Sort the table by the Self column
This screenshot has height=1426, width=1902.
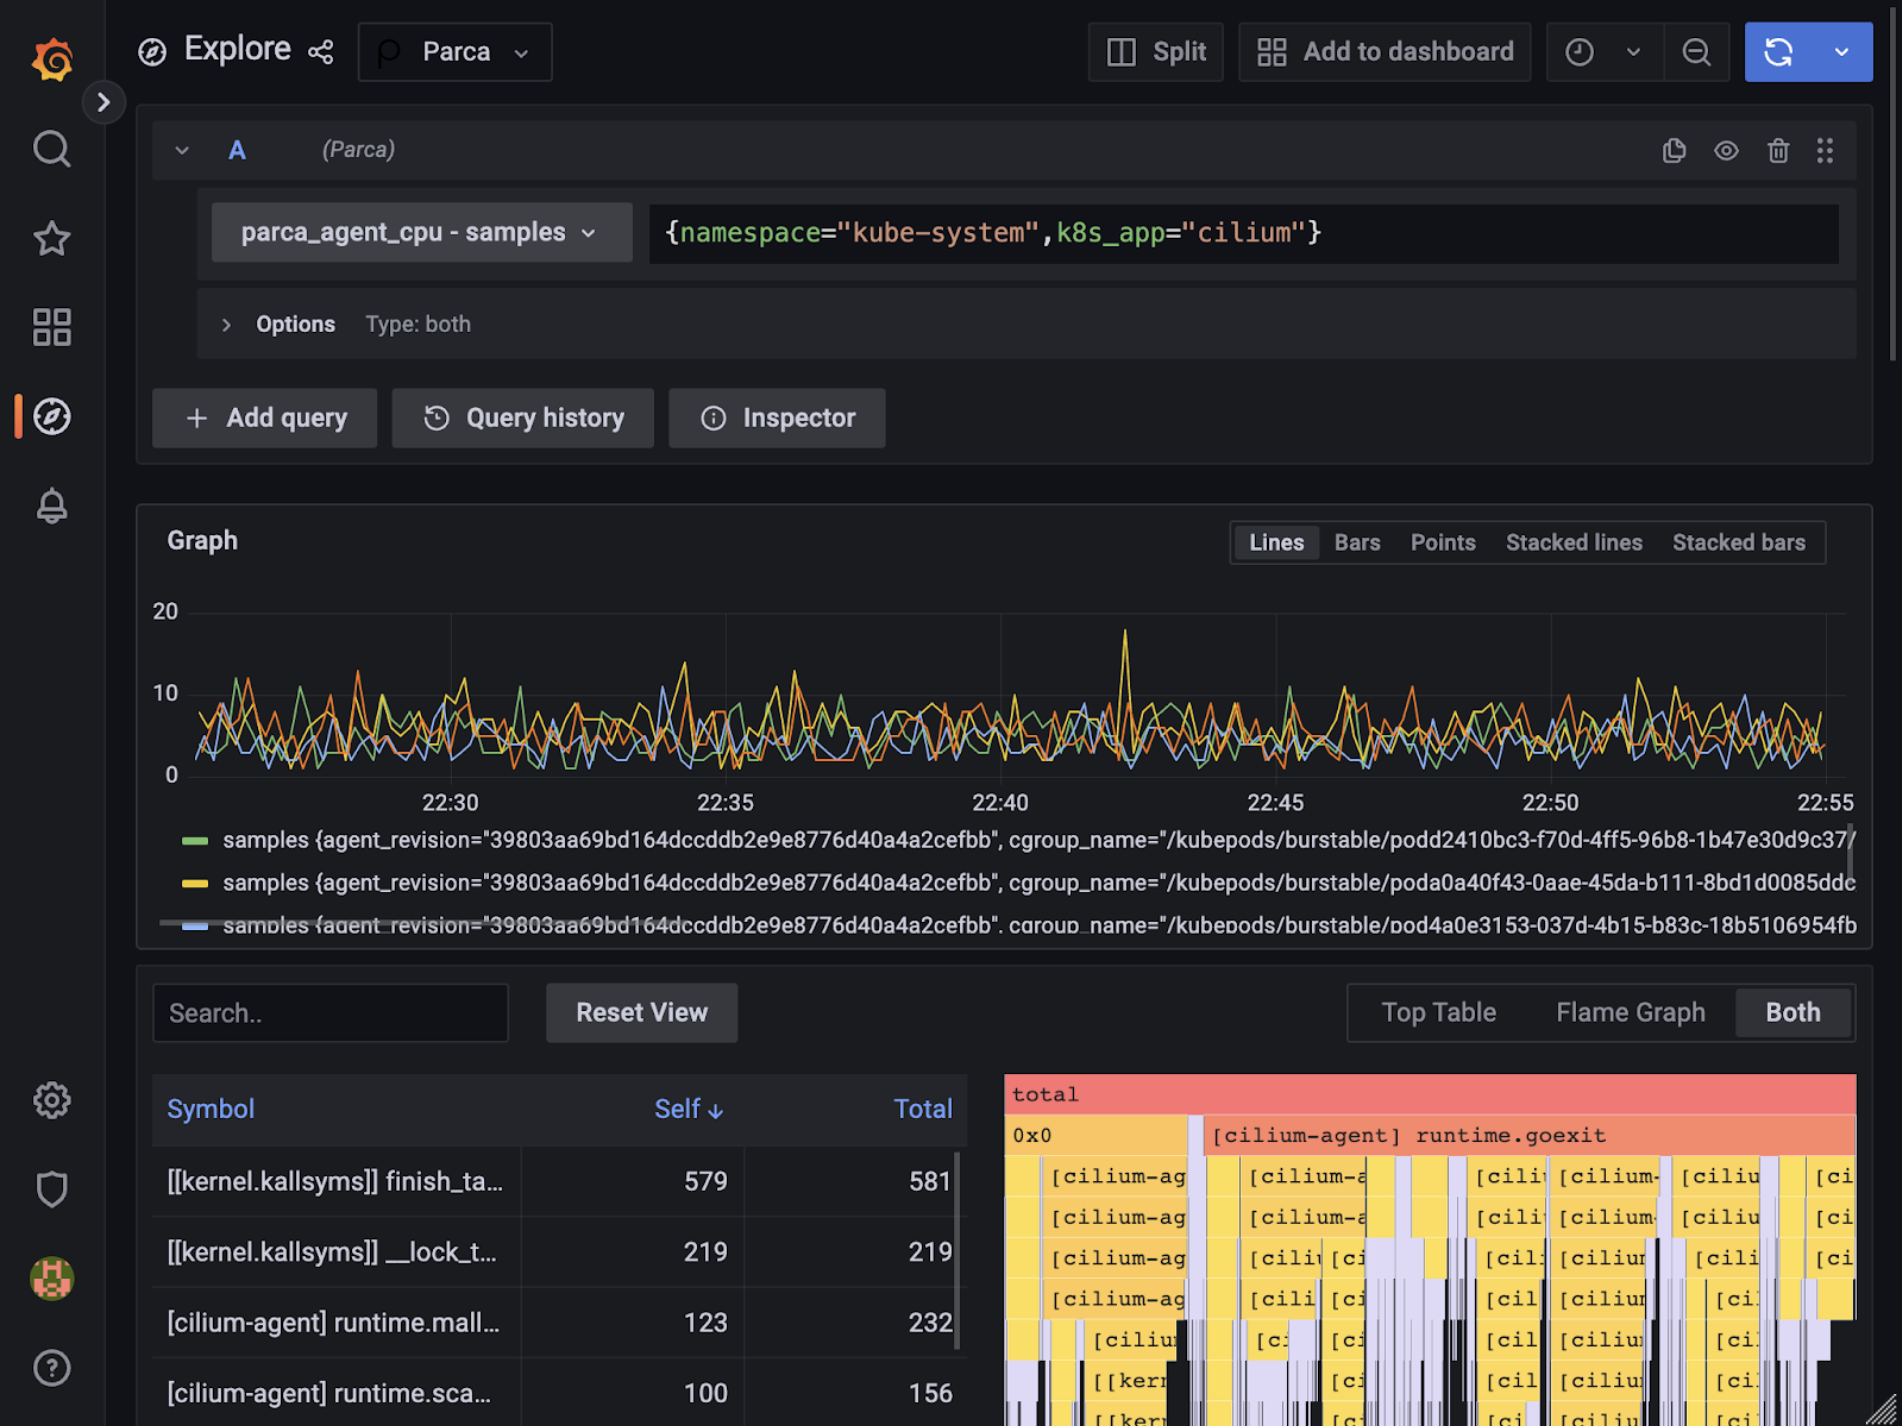coord(689,1109)
